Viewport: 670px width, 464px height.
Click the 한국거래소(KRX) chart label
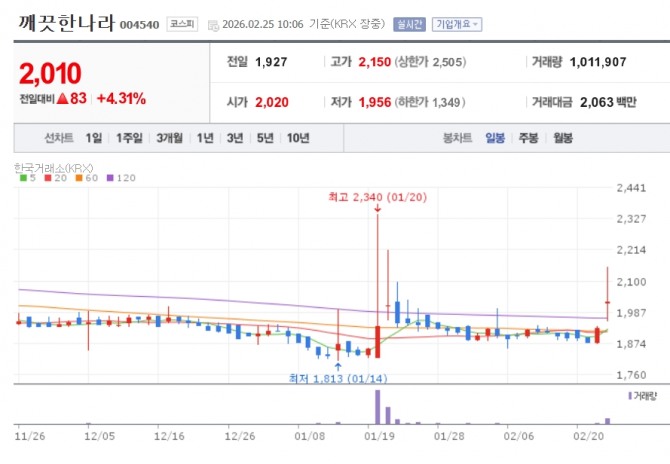(53, 168)
